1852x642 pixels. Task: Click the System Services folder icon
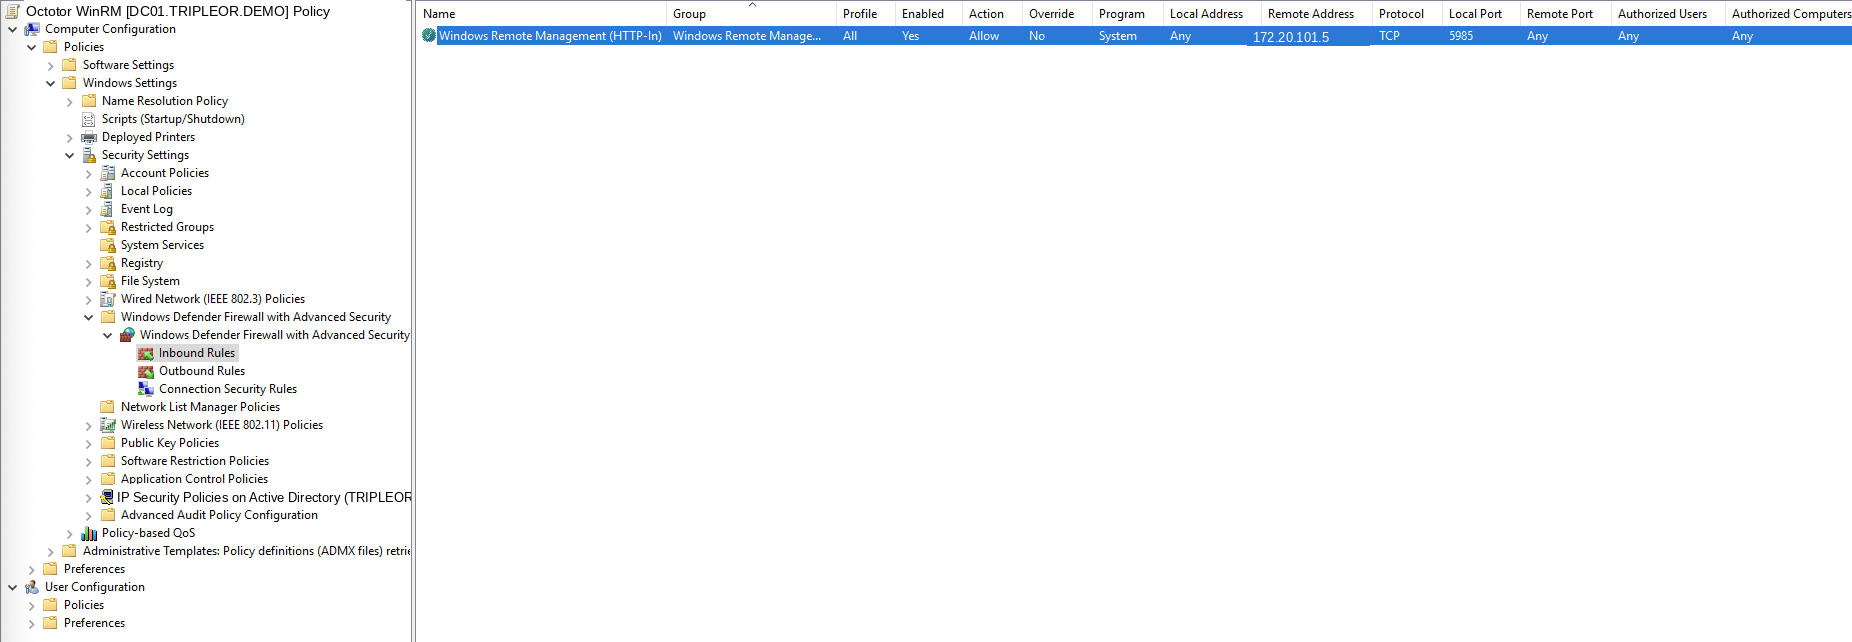tap(108, 245)
